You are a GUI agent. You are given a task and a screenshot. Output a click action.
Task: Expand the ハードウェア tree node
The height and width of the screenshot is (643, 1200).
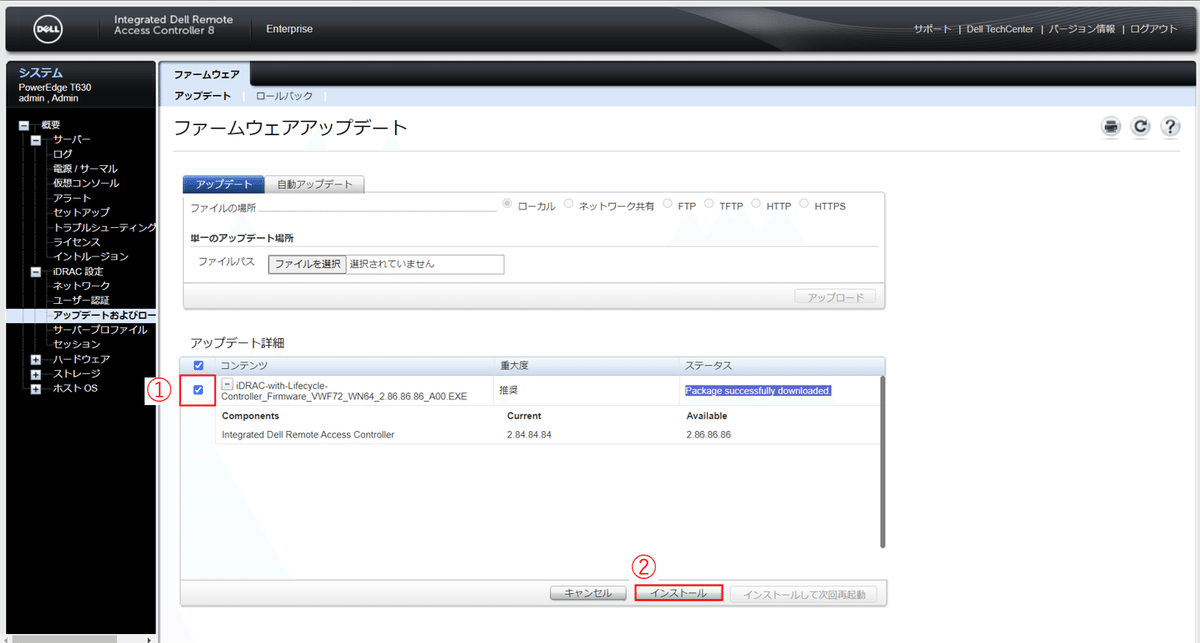point(36,360)
